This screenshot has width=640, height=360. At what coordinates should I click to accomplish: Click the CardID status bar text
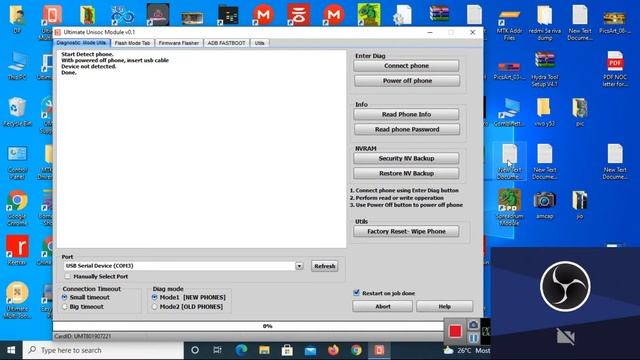[x=82, y=336]
